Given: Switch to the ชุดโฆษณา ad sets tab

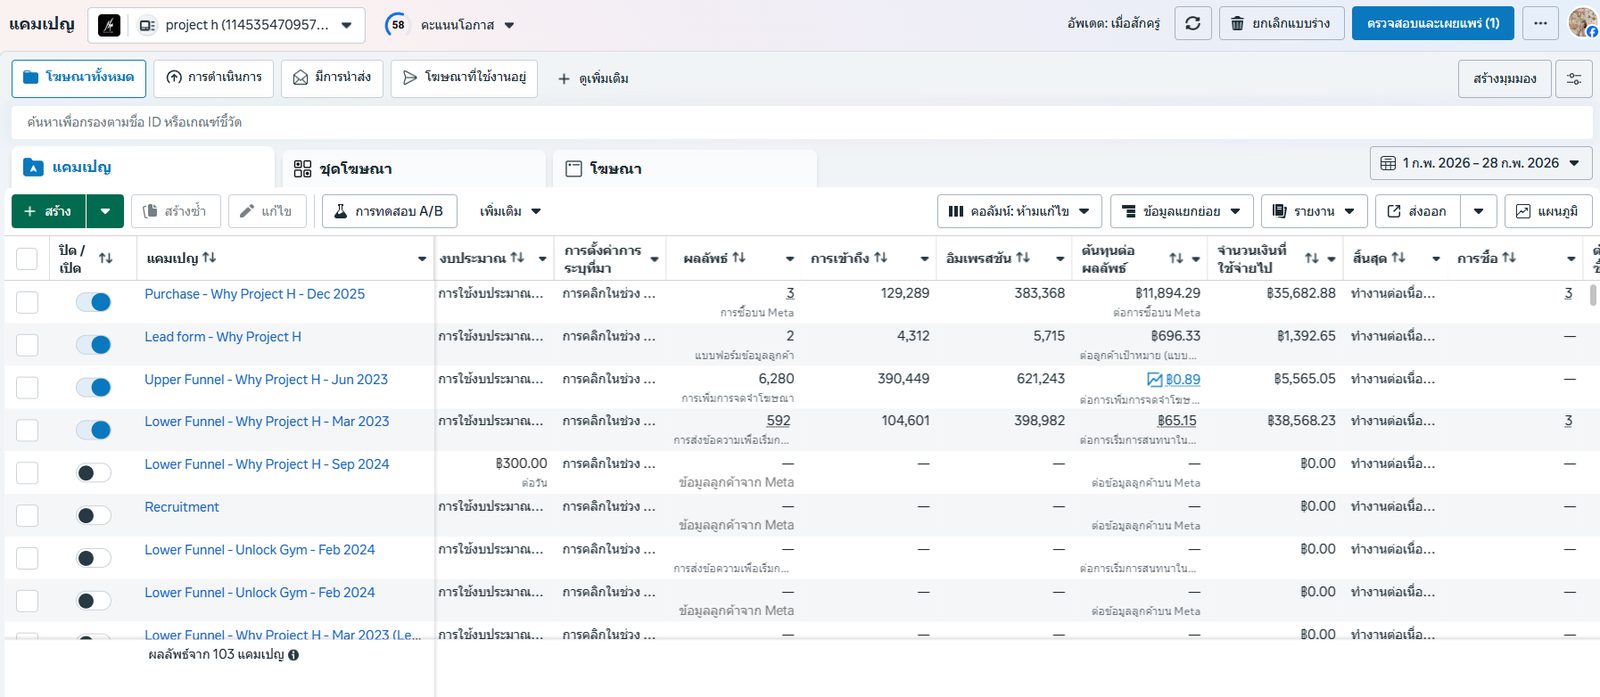Looking at the screenshot, I should [x=414, y=168].
